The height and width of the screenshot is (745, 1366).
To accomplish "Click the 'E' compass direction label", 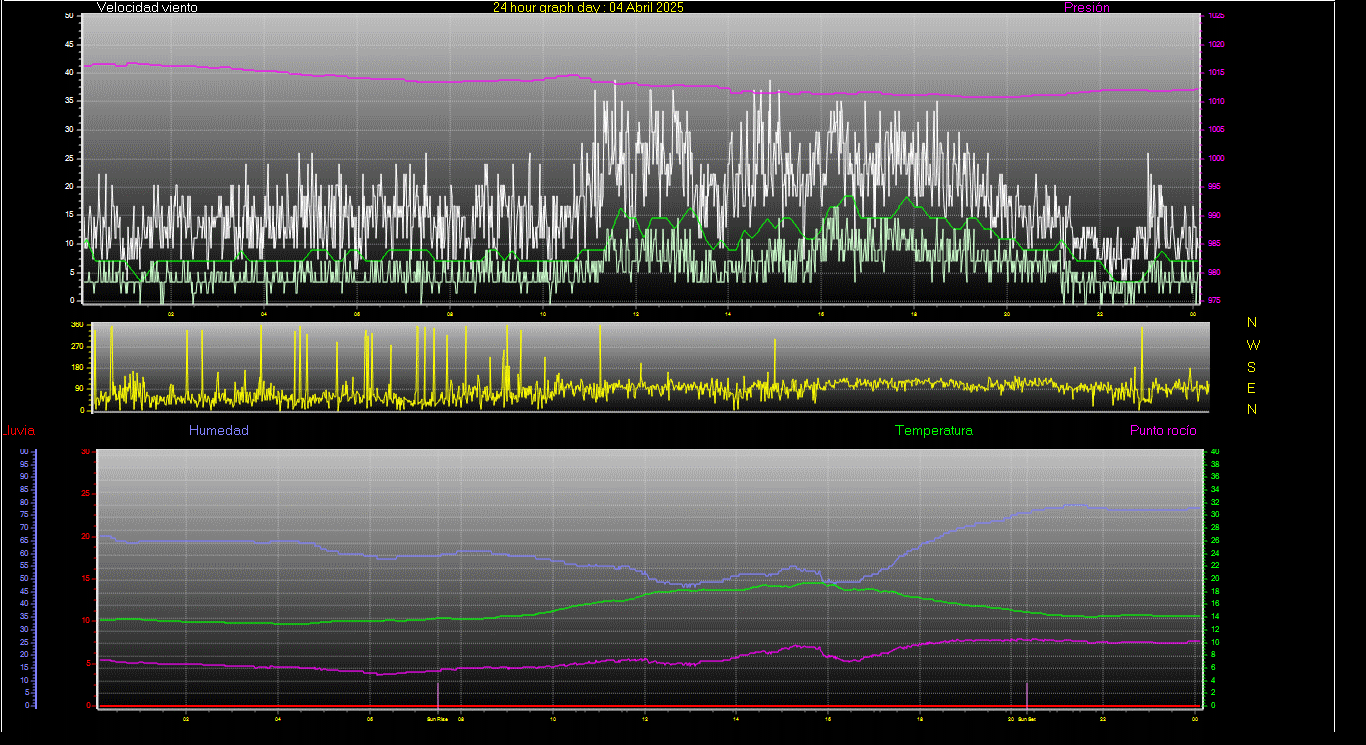I will pyautogui.click(x=1252, y=388).
